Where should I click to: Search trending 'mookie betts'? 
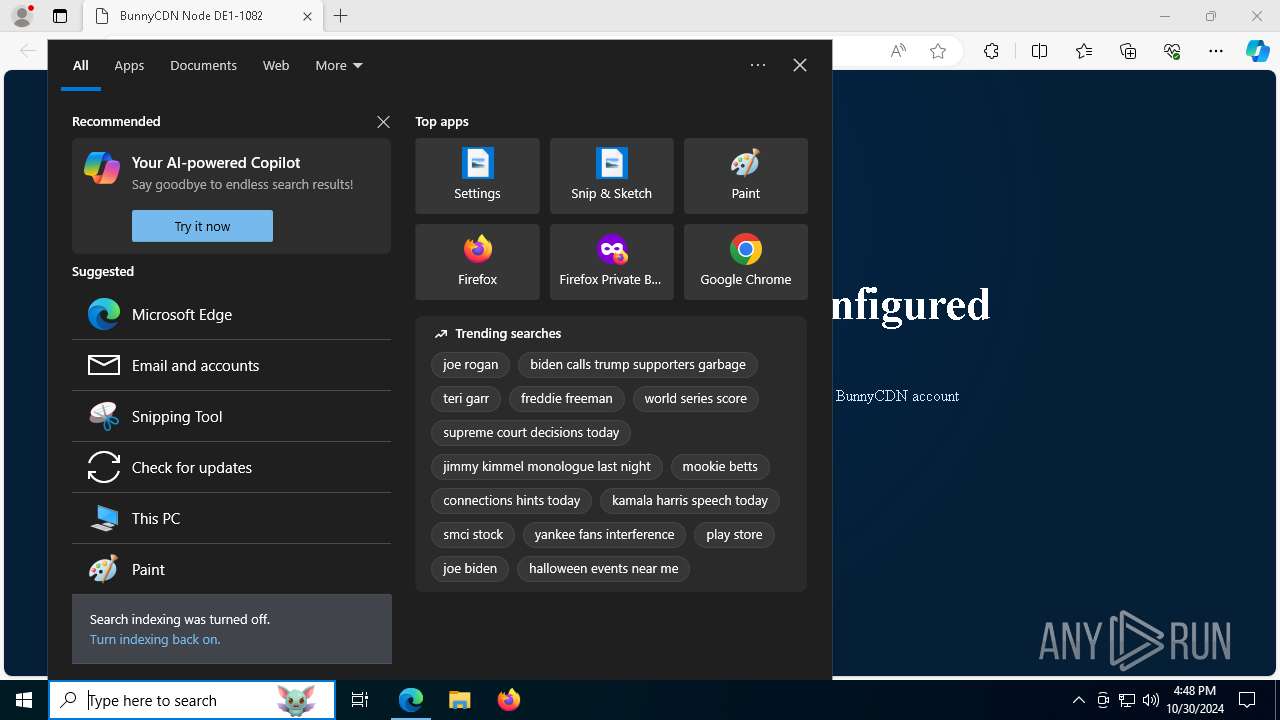(x=720, y=467)
